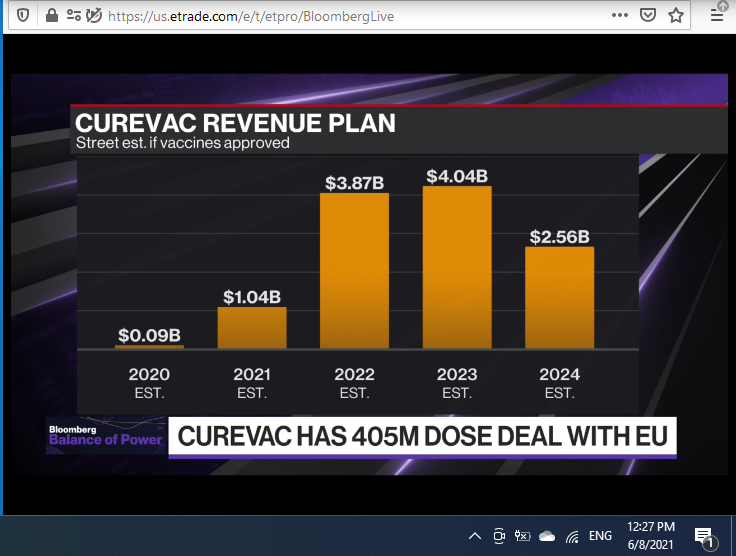
Task: Click the 2023 EST. axis label
Action: (x=457, y=383)
